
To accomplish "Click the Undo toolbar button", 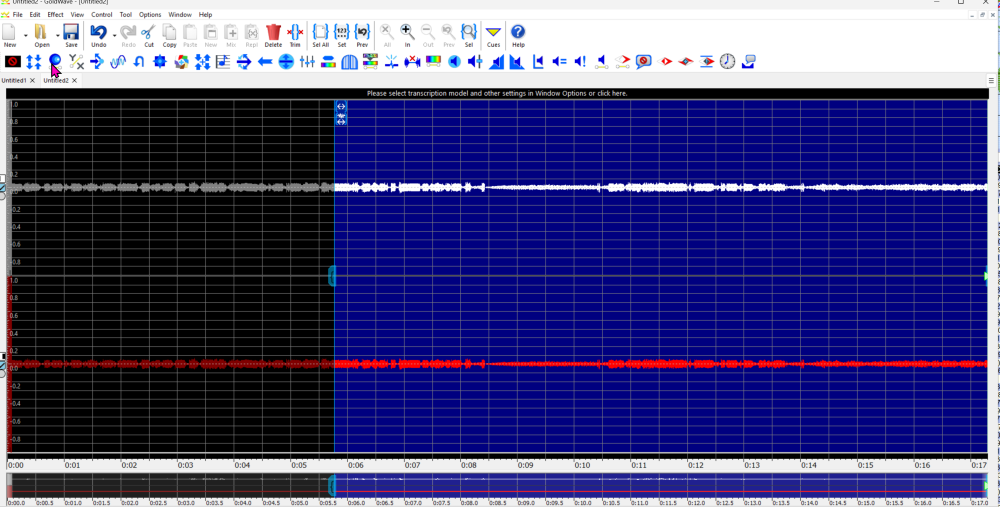I will pos(99,35).
